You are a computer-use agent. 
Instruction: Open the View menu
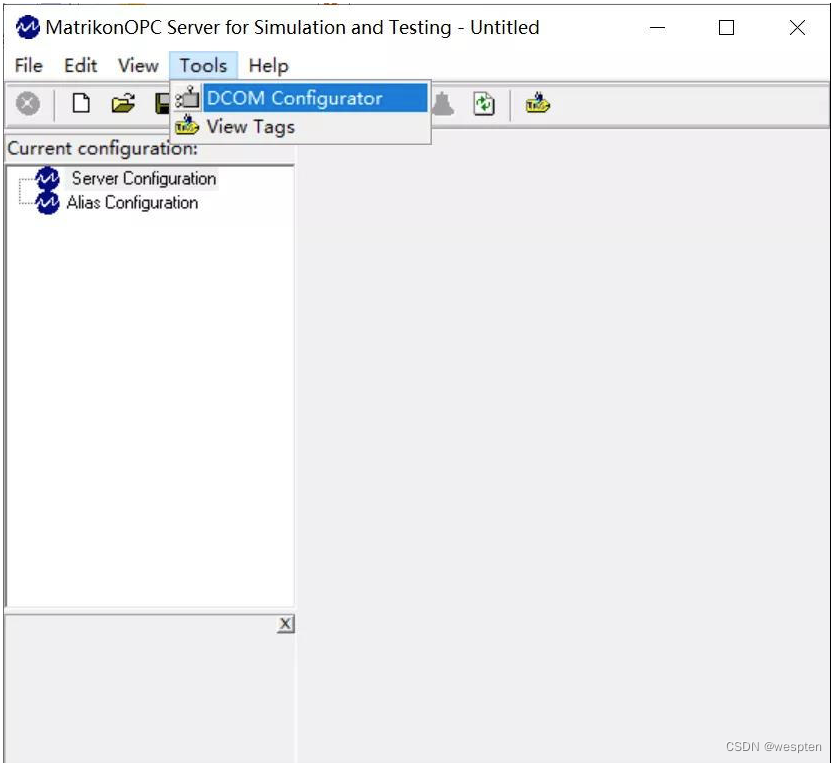click(138, 66)
